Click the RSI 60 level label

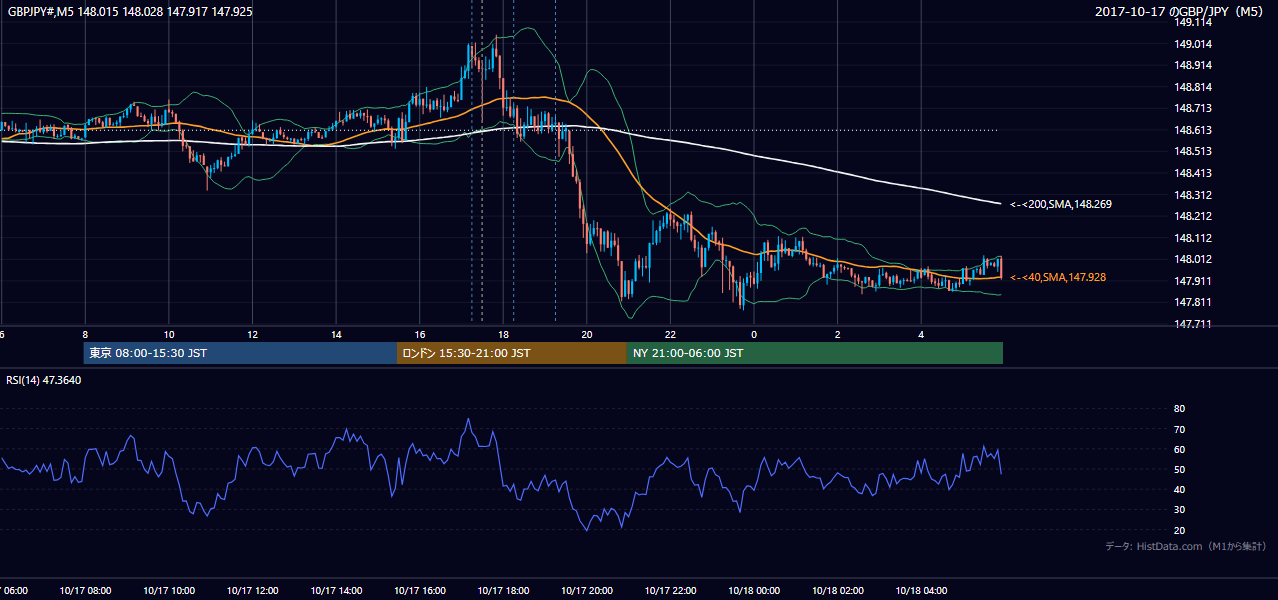[x=1179, y=449]
